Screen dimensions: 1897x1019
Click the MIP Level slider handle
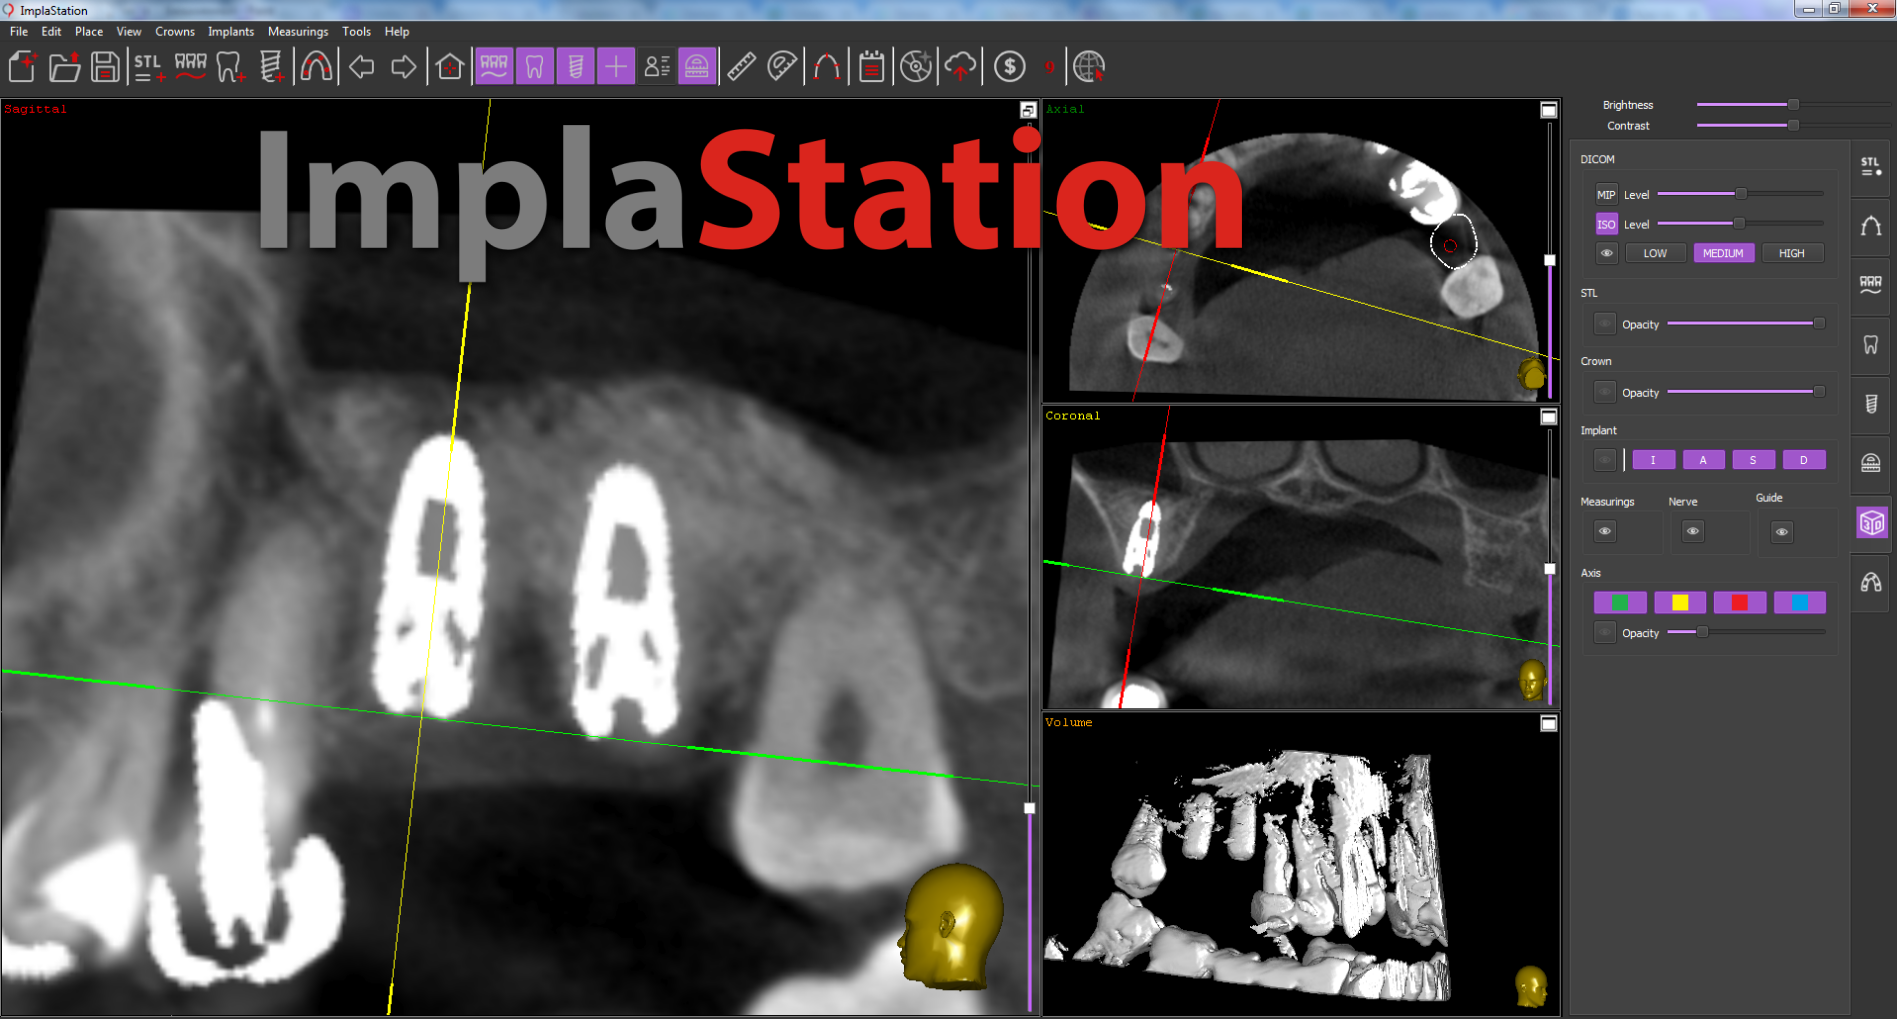[1741, 193]
